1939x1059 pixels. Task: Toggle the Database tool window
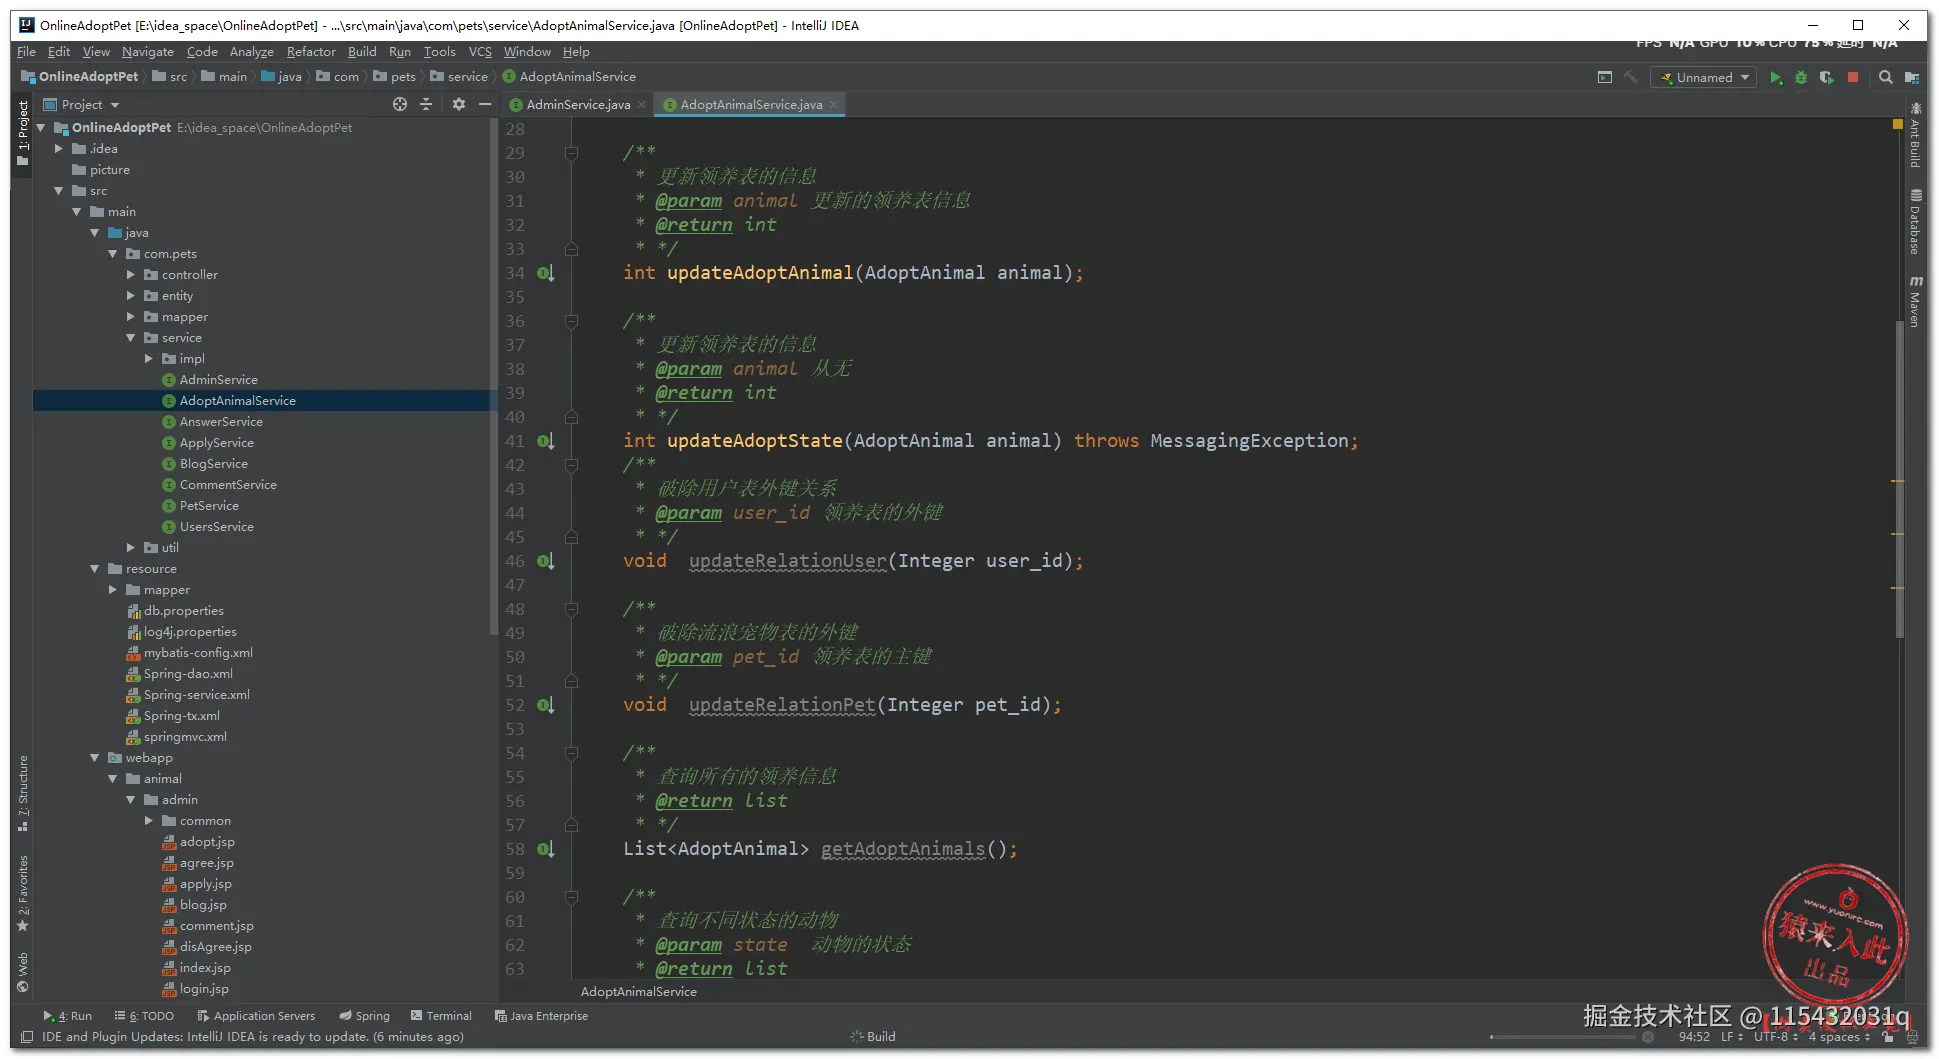[1915, 222]
